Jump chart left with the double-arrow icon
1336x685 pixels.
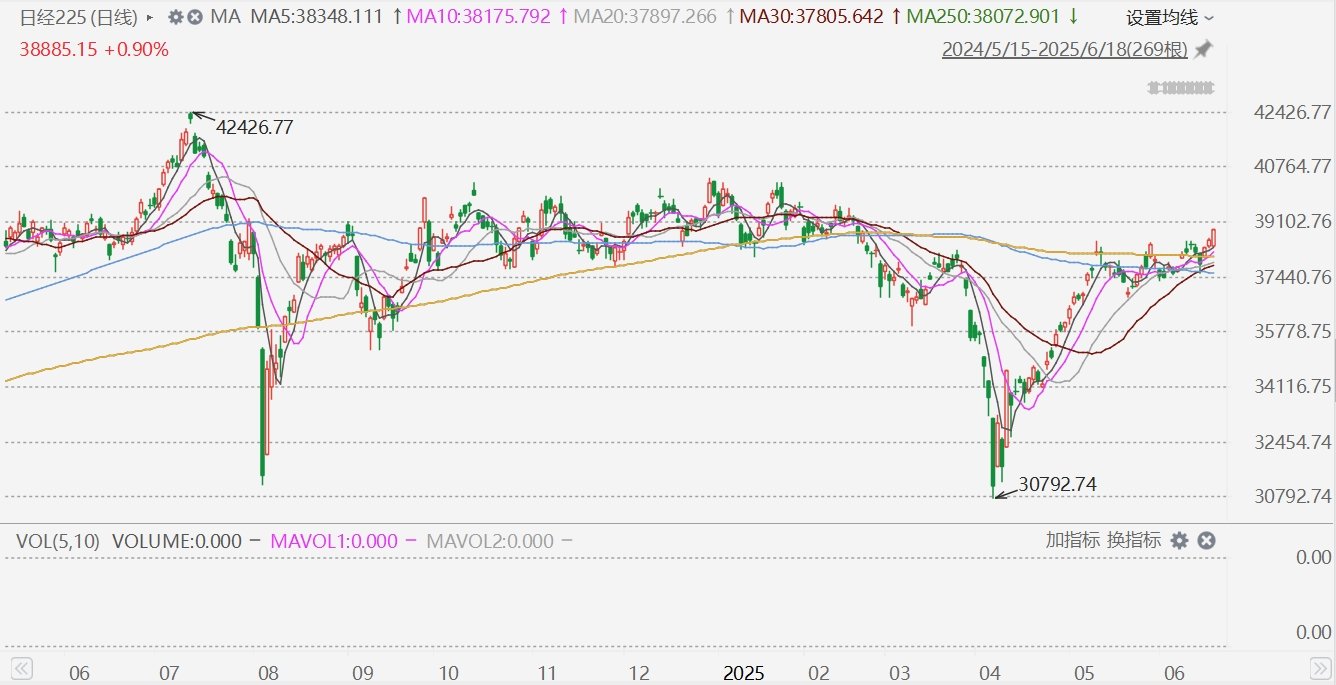[22, 667]
